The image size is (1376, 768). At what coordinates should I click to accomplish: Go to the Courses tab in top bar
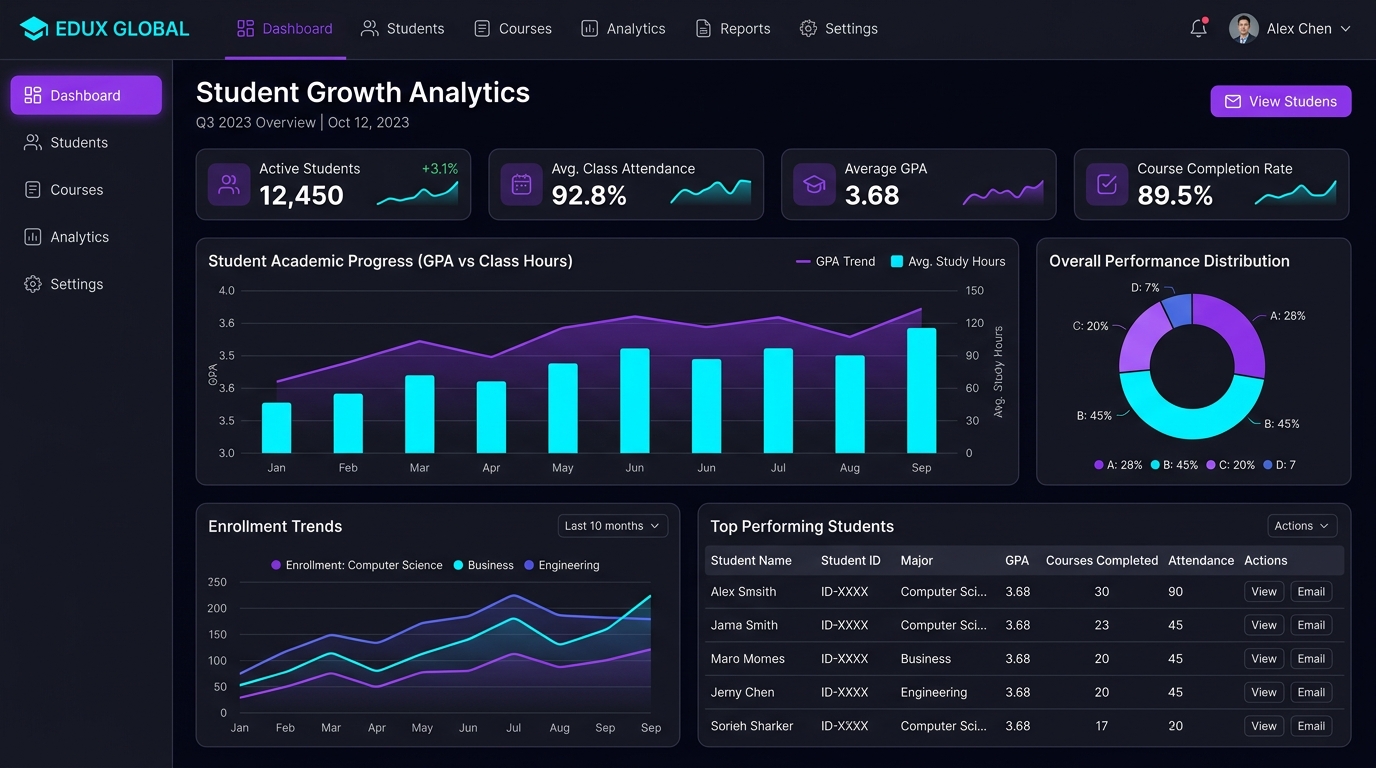click(512, 29)
